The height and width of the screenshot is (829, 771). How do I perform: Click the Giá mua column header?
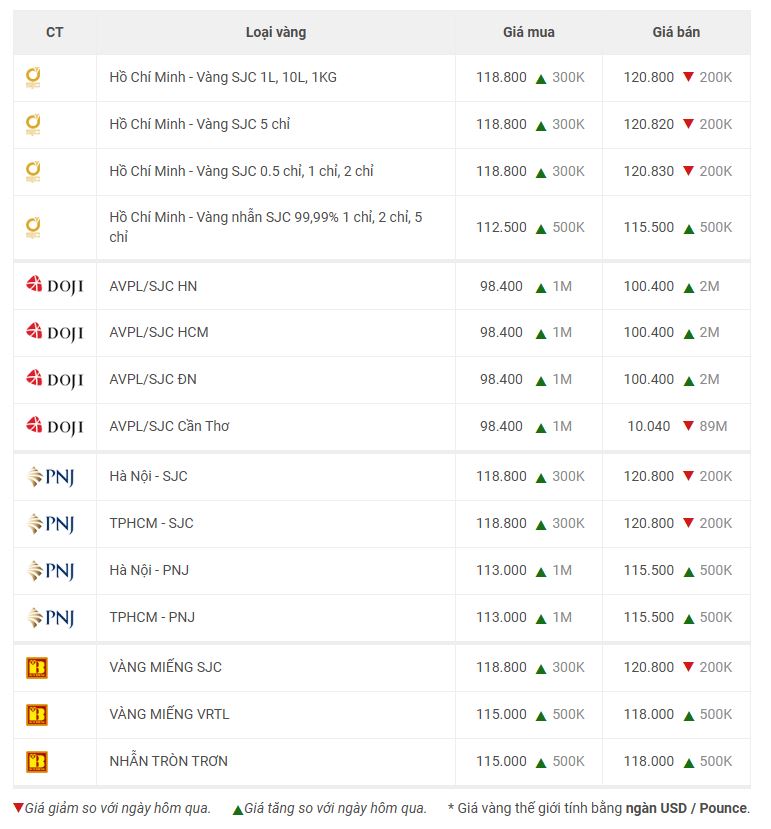pyautogui.click(x=529, y=32)
